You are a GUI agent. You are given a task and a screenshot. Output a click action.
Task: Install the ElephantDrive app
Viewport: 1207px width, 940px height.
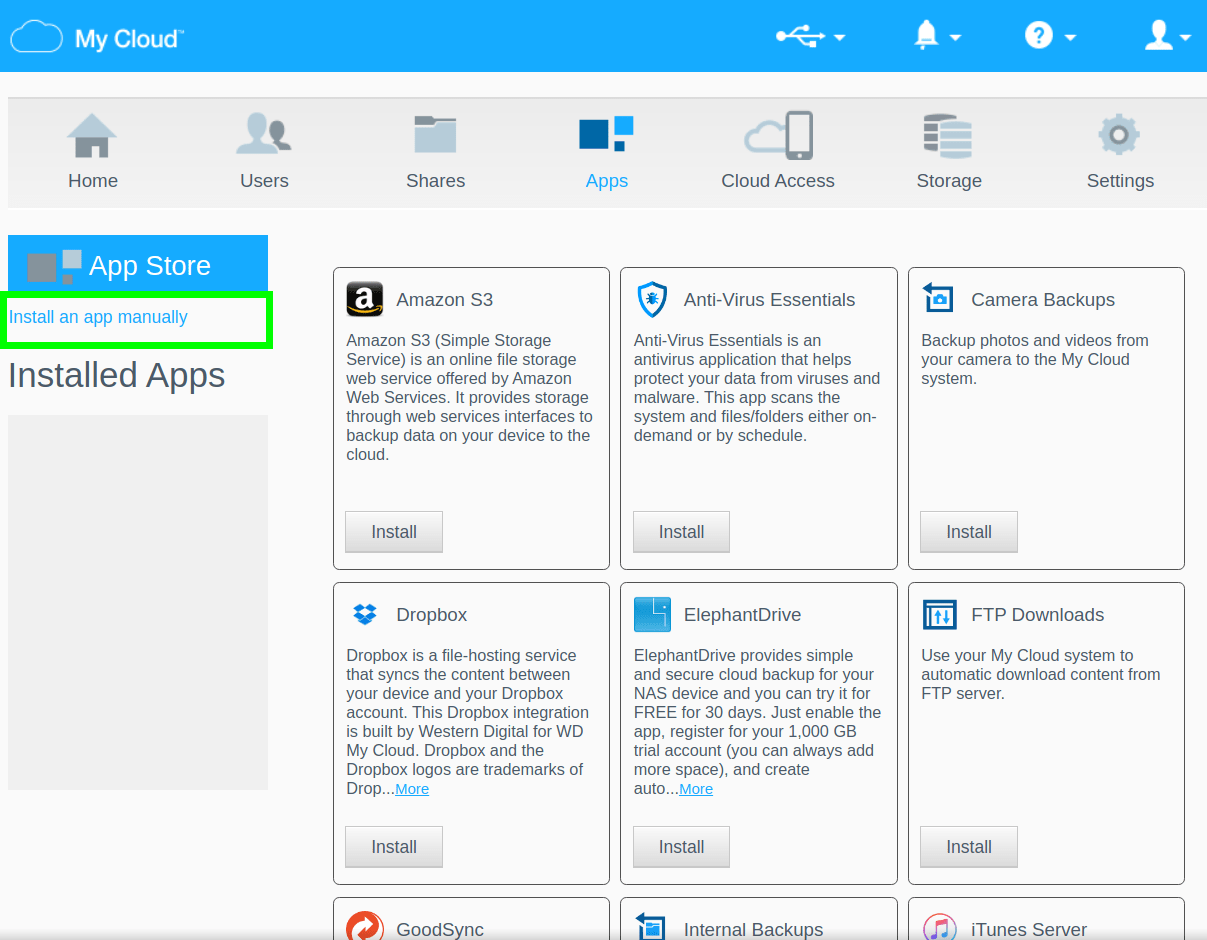[681, 847]
